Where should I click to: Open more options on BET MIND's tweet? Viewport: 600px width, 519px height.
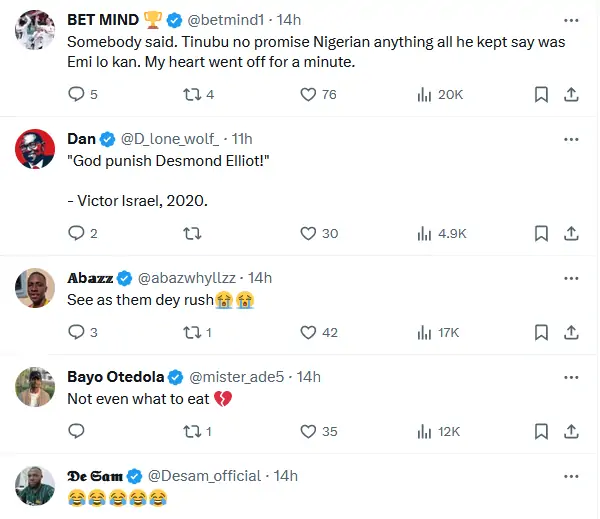(571, 19)
